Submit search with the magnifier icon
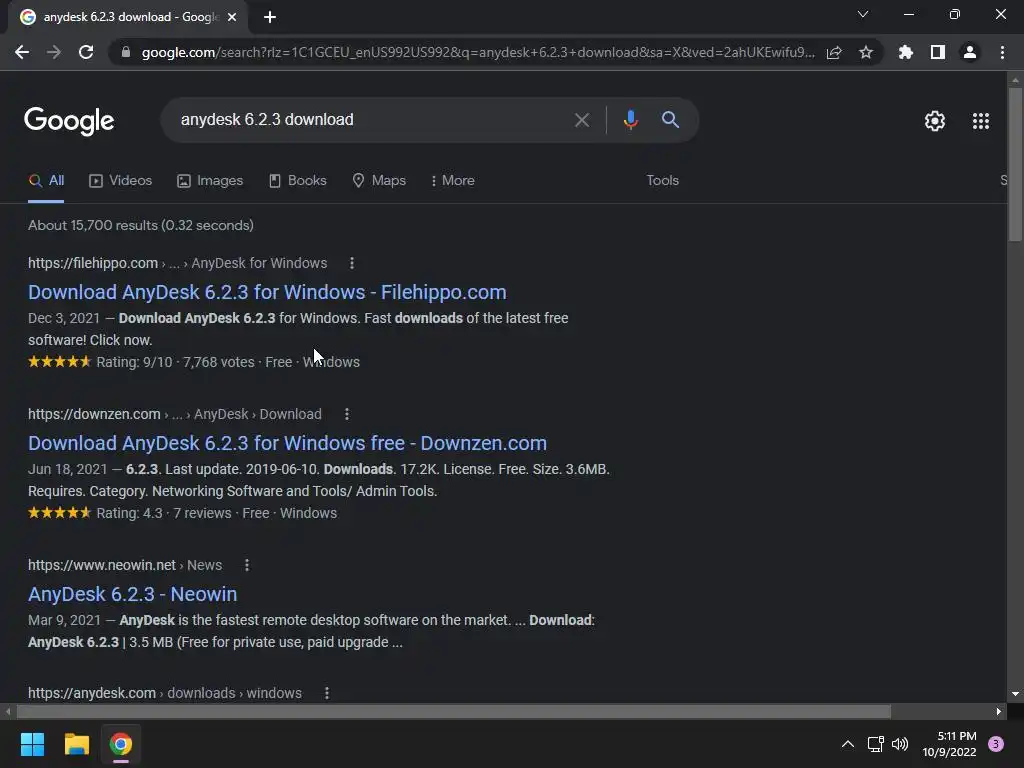 click(x=670, y=120)
